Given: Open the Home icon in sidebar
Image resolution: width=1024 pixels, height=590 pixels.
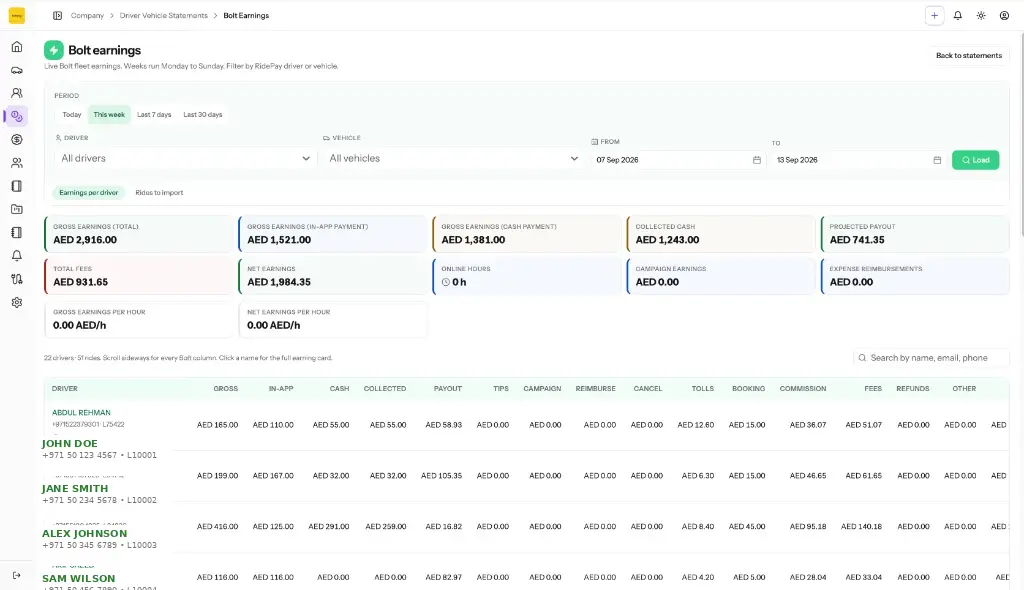Looking at the screenshot, I should [17, 46].
